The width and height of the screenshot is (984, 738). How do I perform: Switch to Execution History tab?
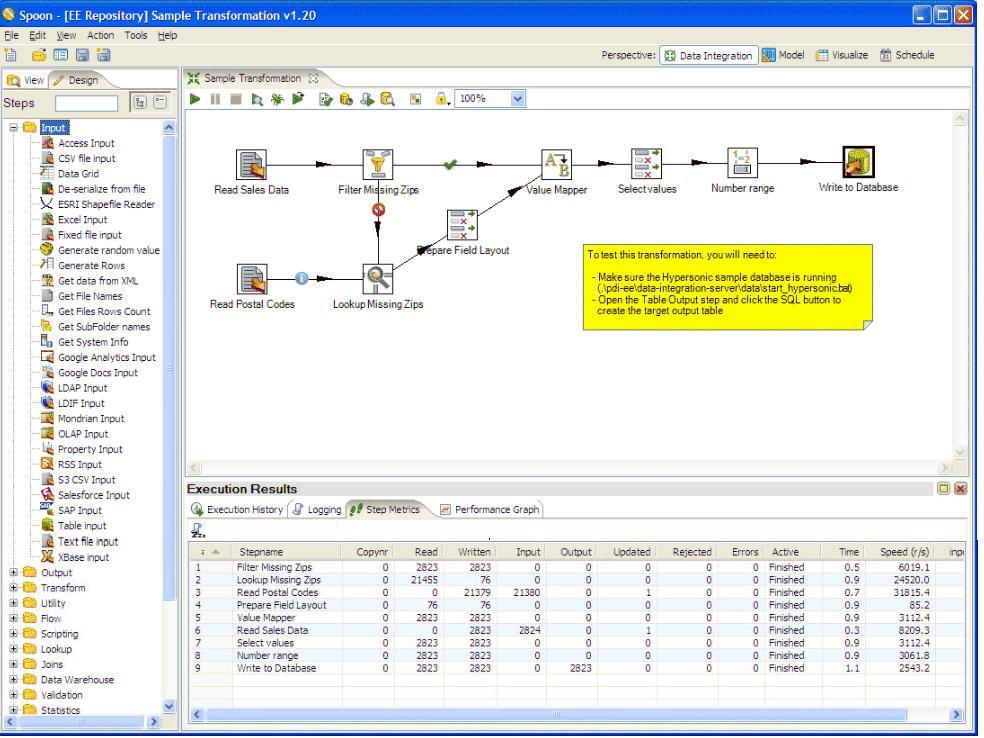coord(237,510)
